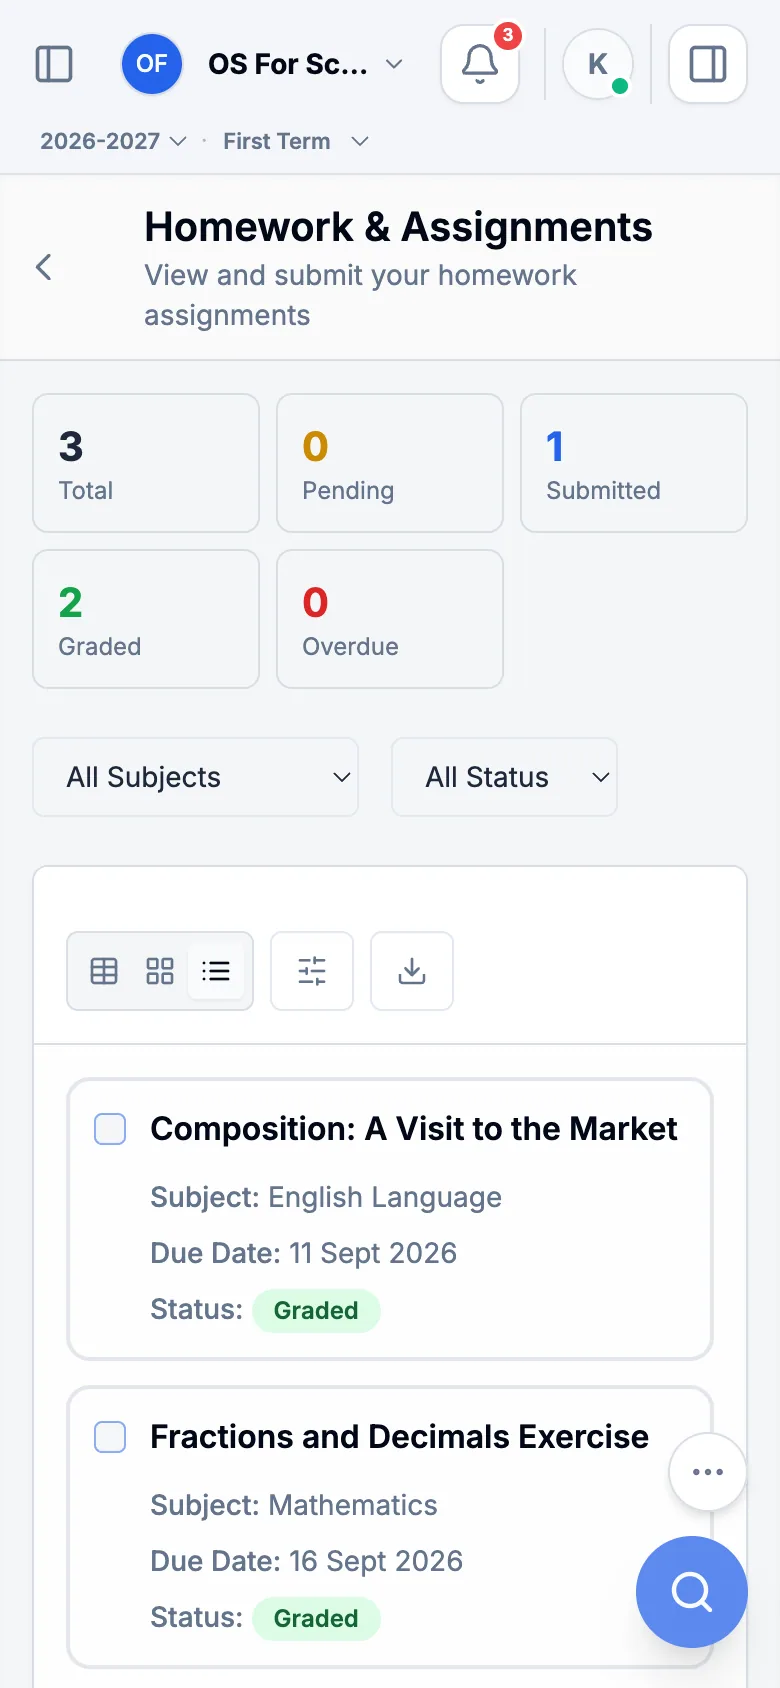Check the Composition: A Visit to the Market checkbox
780x1688 pixels.
(110, 1129)
